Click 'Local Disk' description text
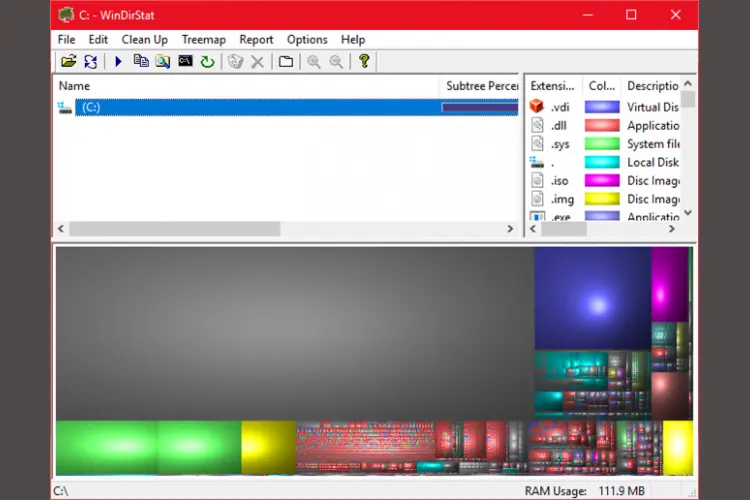Screen dimensions: 750x500 tap(653, 162)
